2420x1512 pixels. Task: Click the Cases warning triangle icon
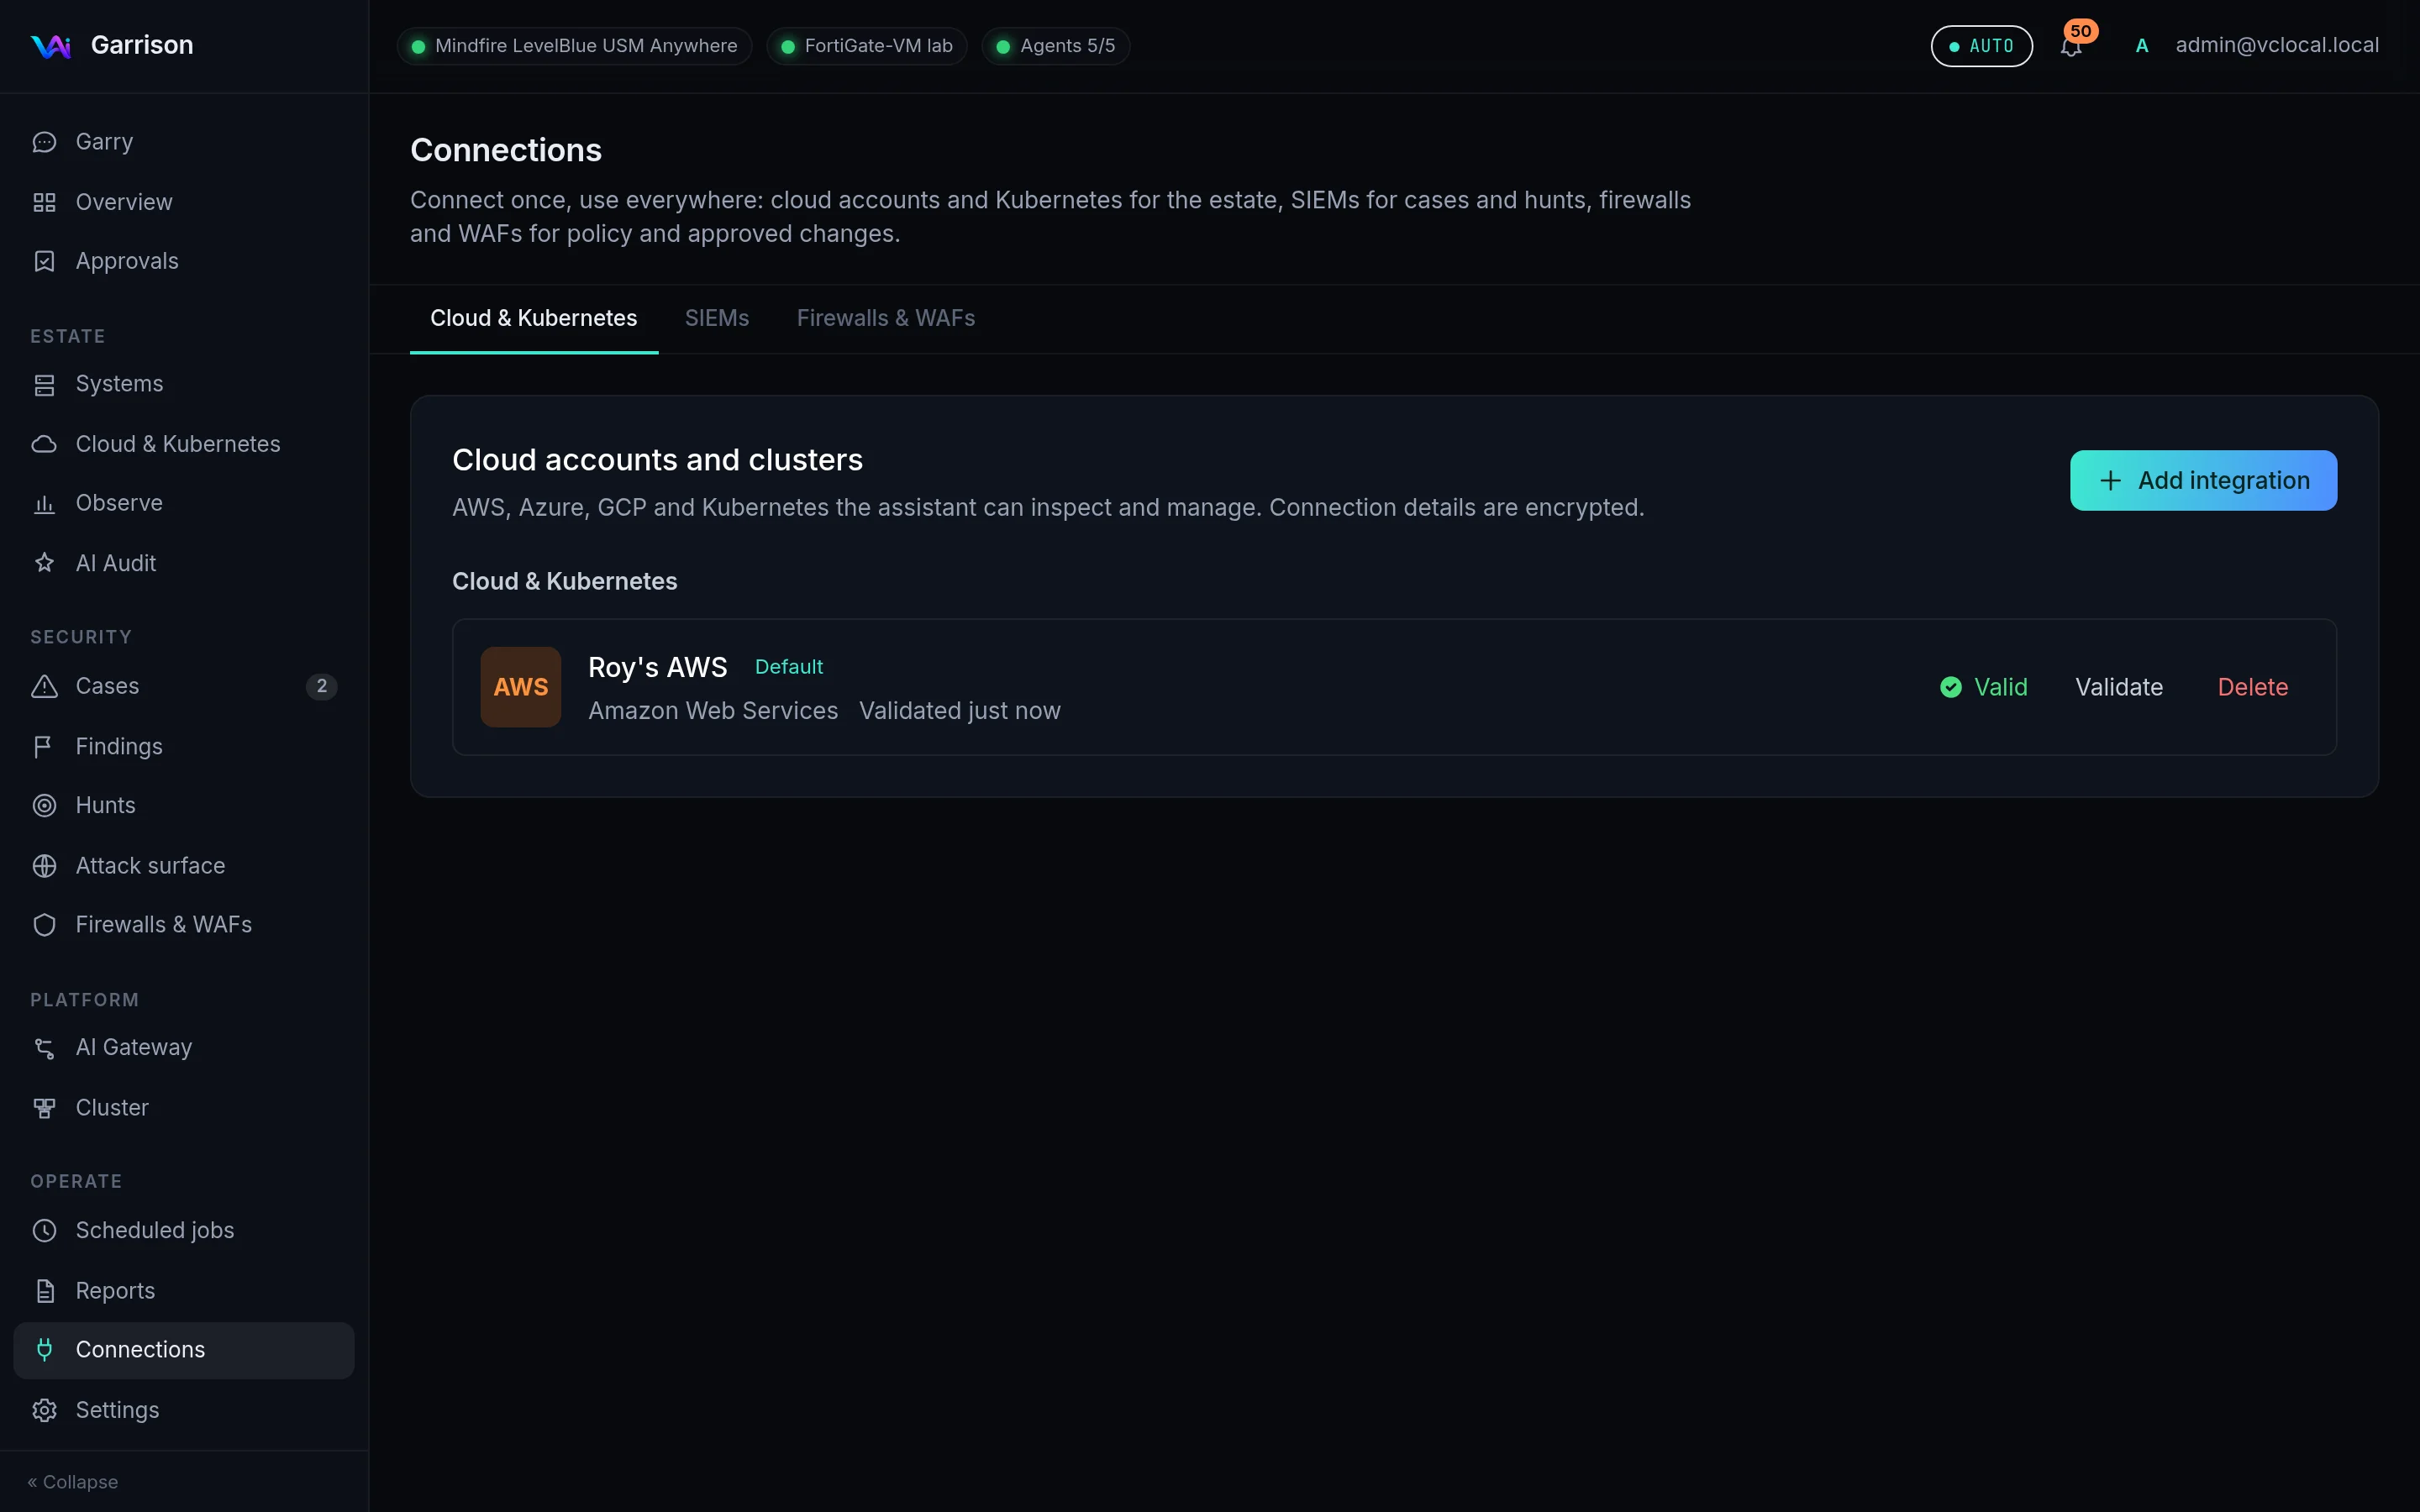pos(44,686)
